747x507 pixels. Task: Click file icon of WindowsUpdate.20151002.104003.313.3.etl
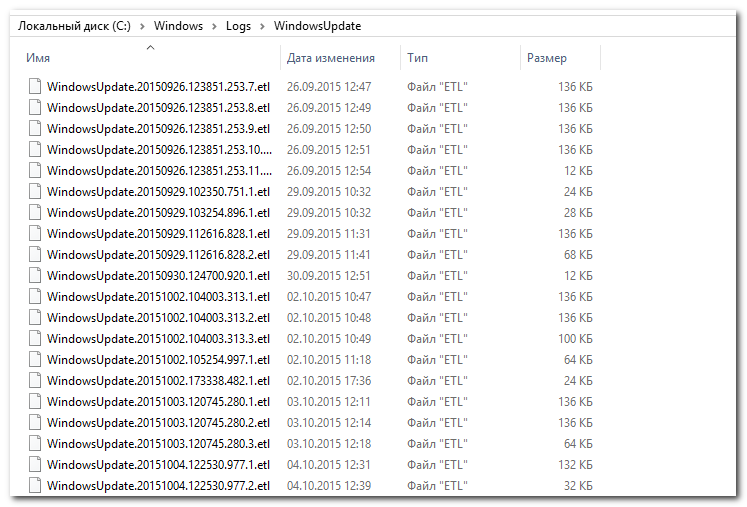(x=35, y=338)
